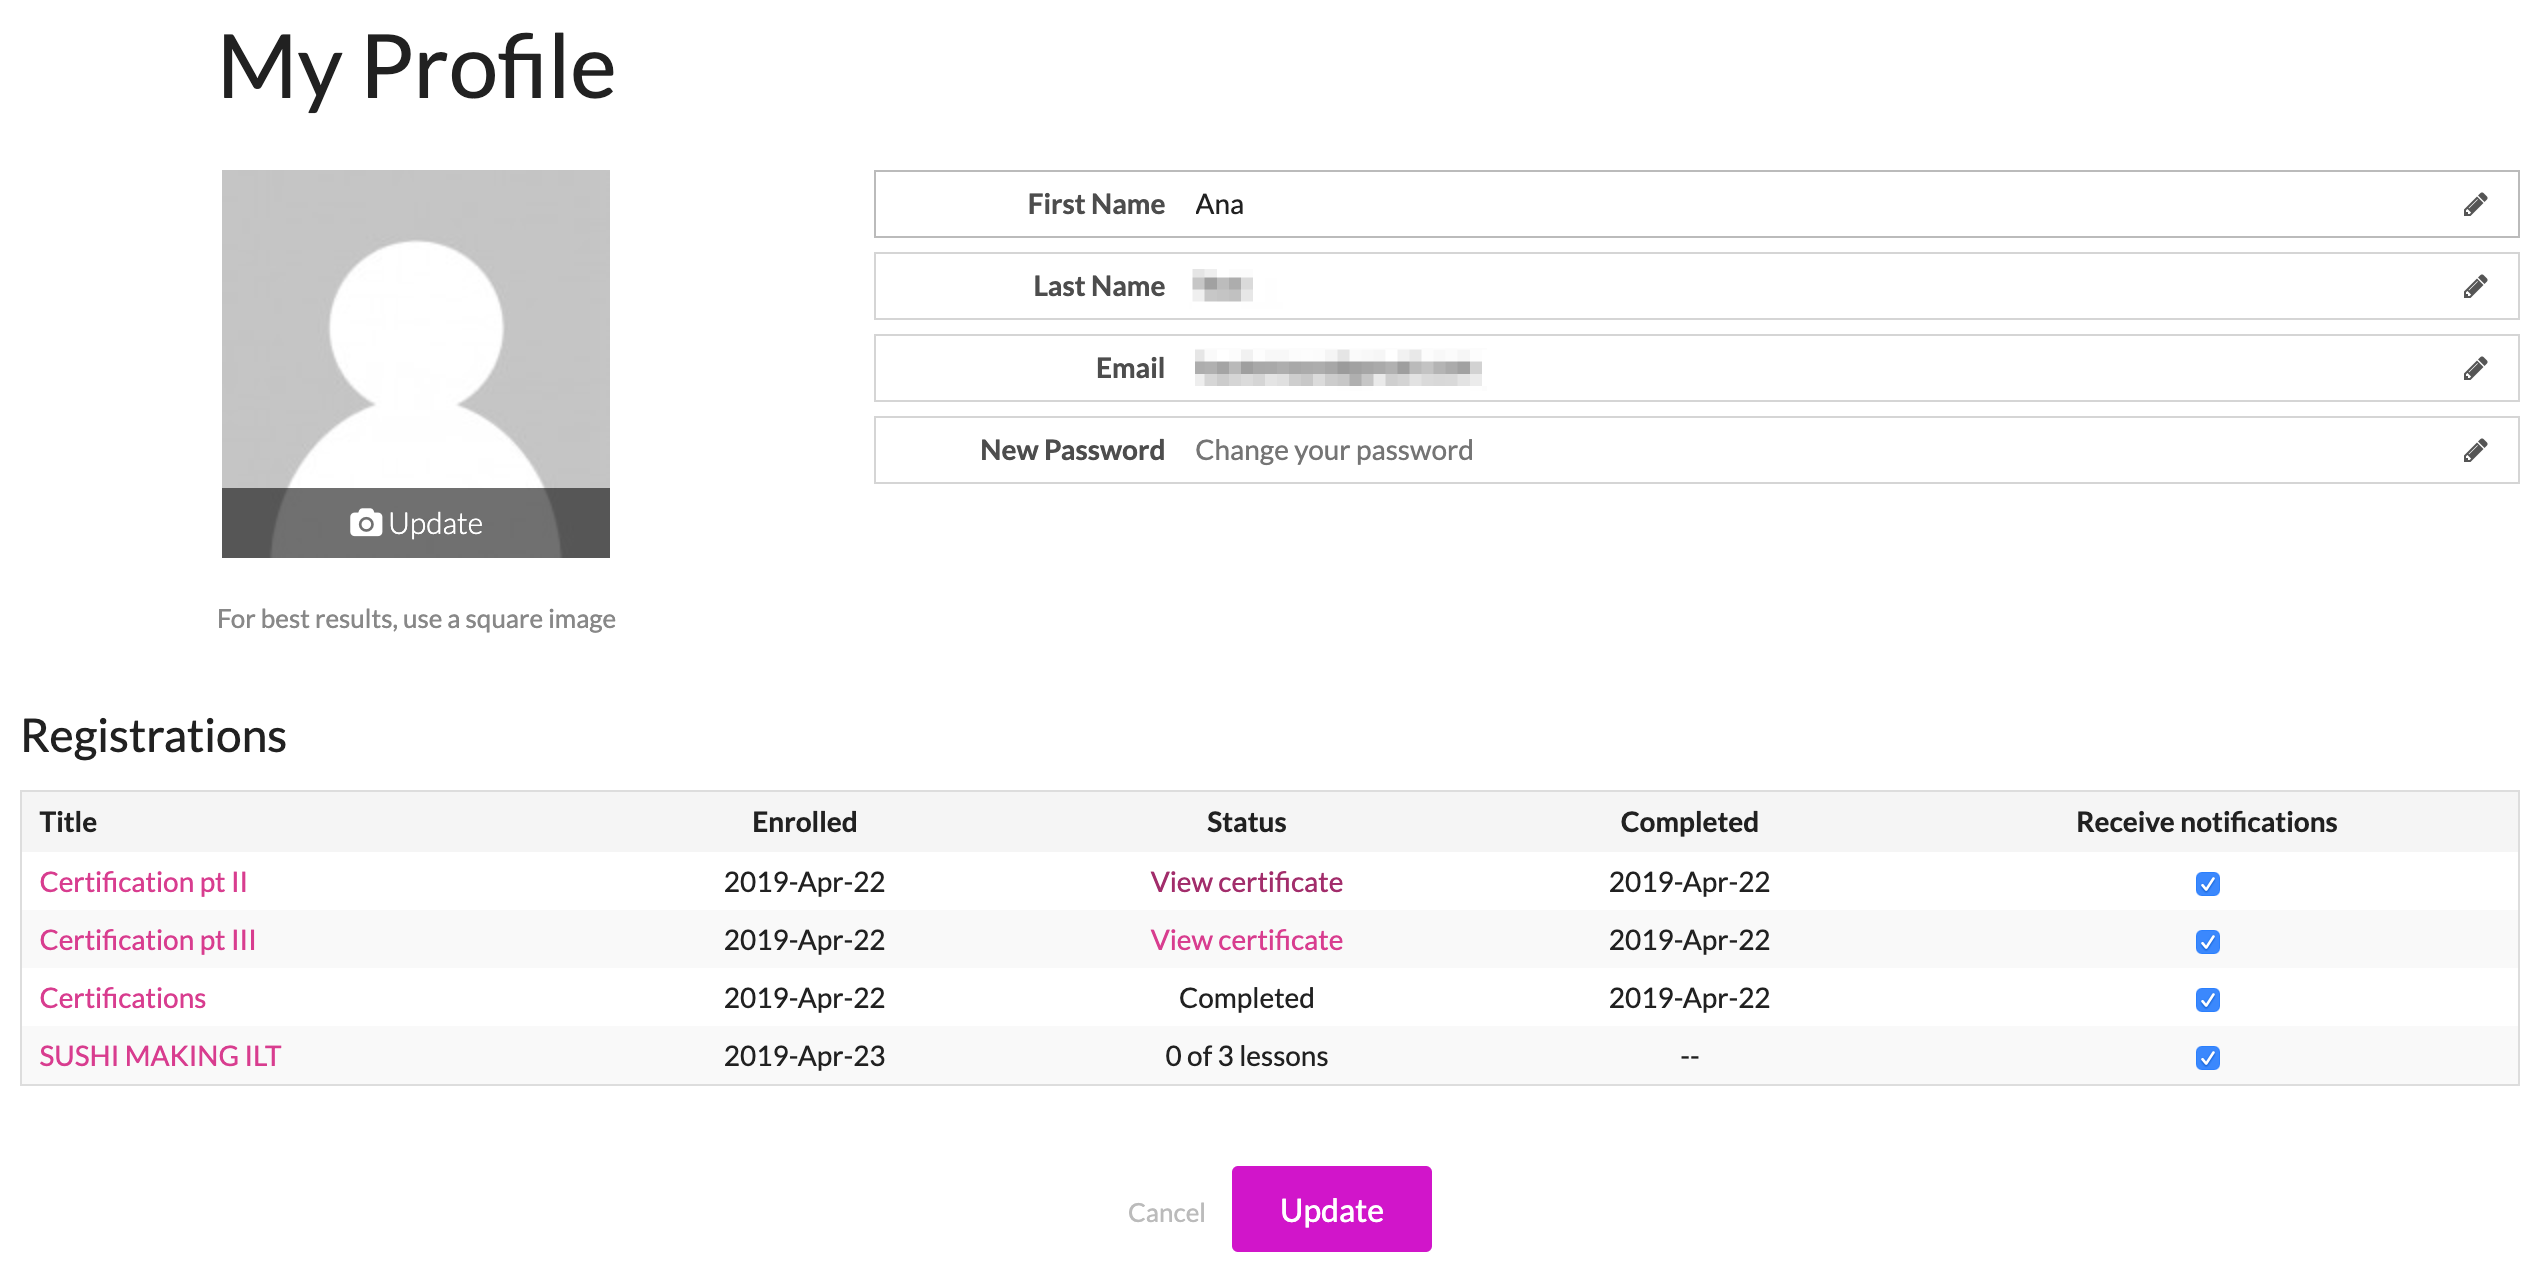The width and height of the screenshot is (2542, 1278).
Task: Toggle notifications checkbox for Certification pt III
Action: [x=2207, y=942]
